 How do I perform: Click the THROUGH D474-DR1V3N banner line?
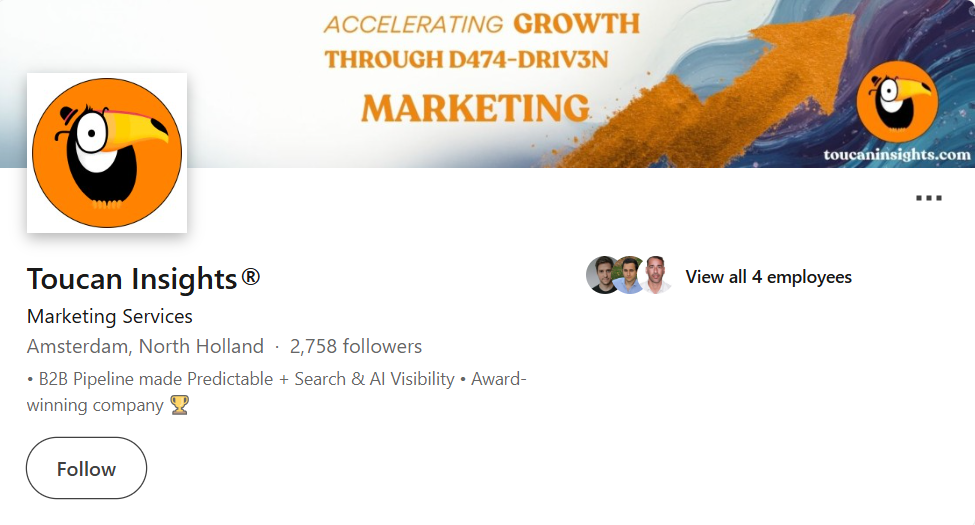[466, 59]
